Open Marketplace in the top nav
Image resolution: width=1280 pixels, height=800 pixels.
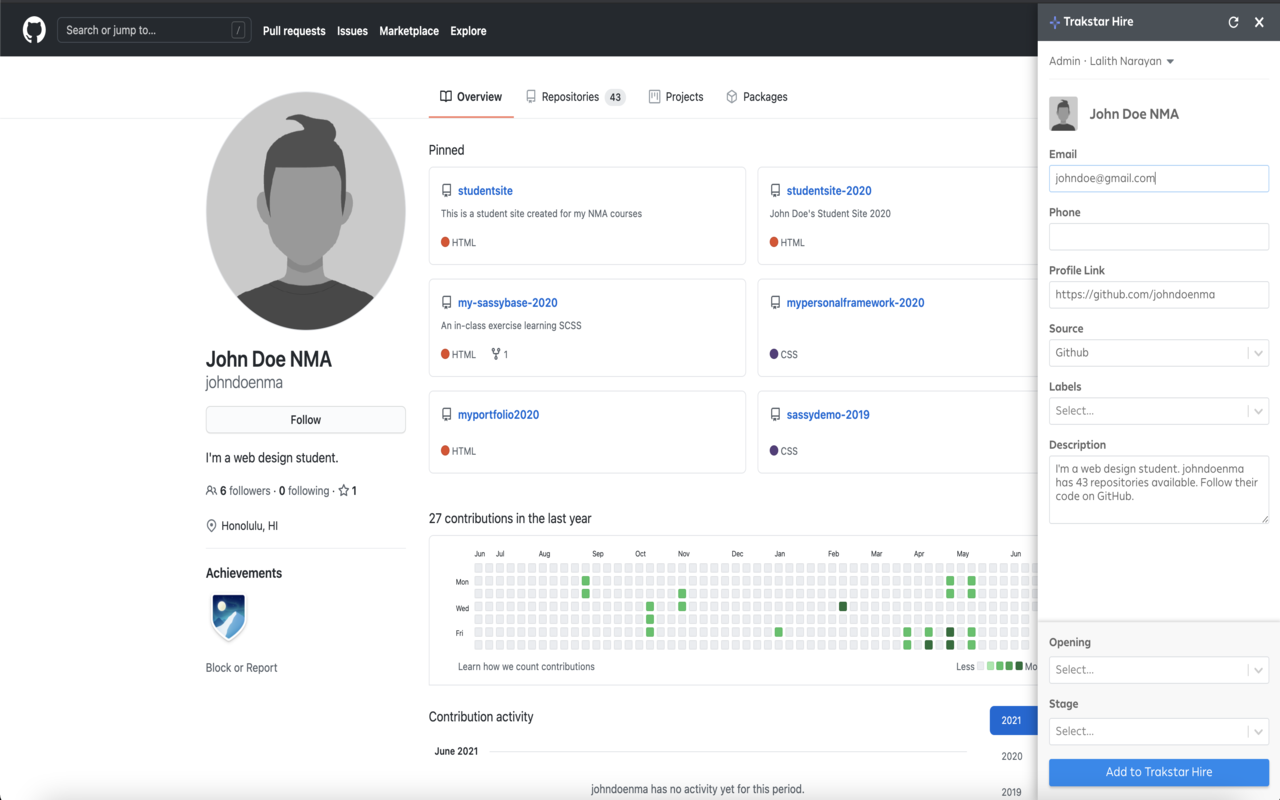click(409, 31)
